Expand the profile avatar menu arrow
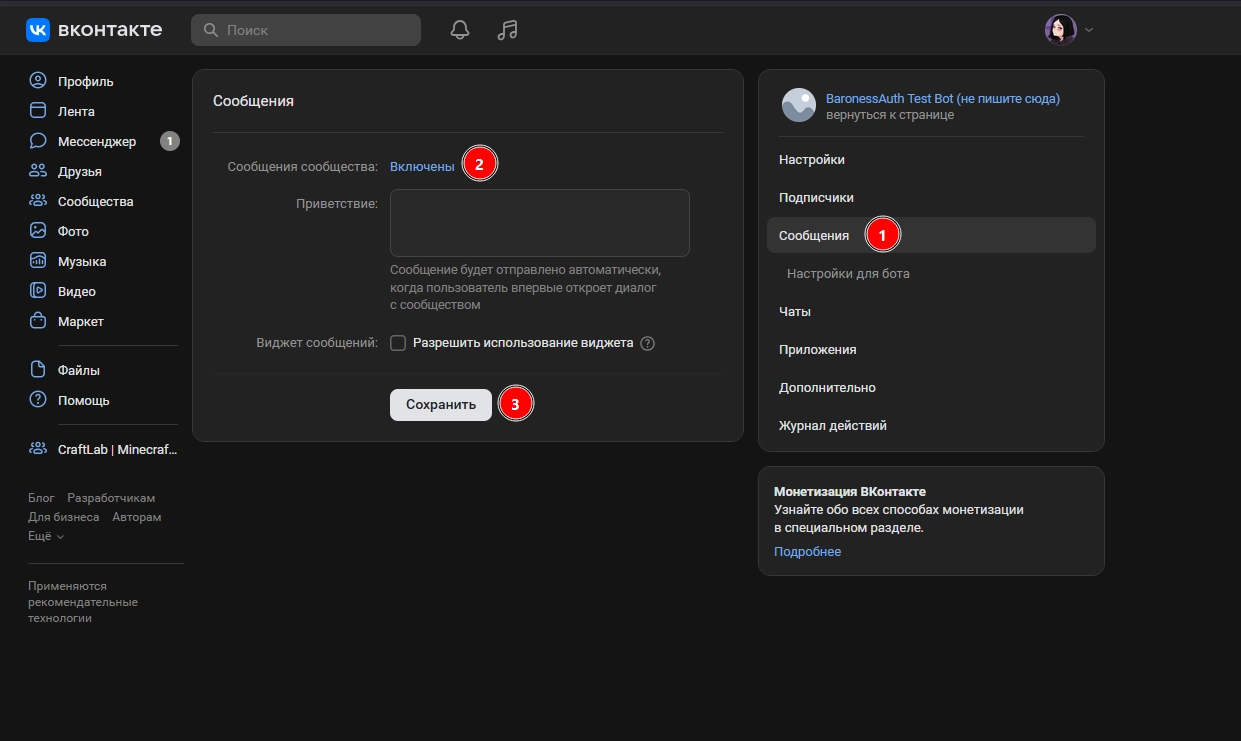 pos(1089,30)
